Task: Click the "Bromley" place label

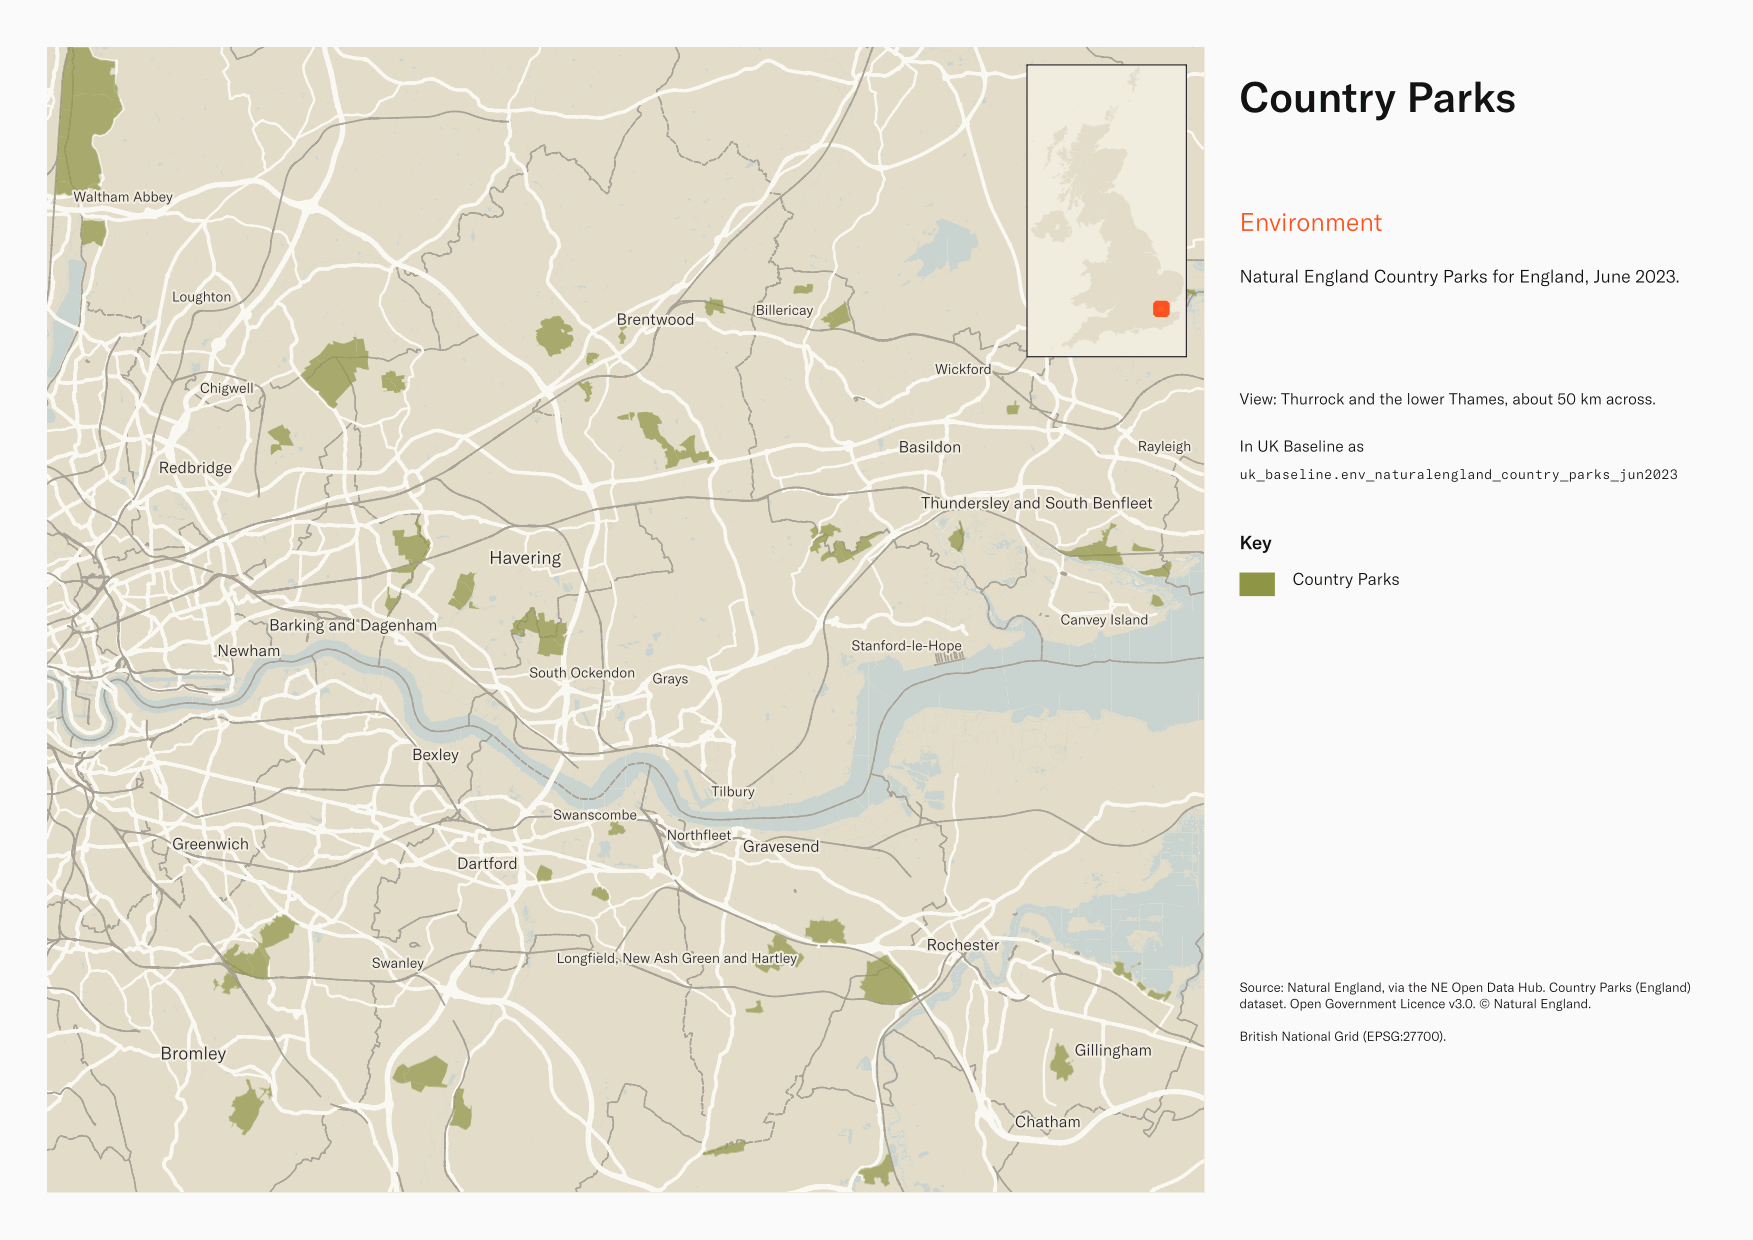Action: (x=193, y=1054)
